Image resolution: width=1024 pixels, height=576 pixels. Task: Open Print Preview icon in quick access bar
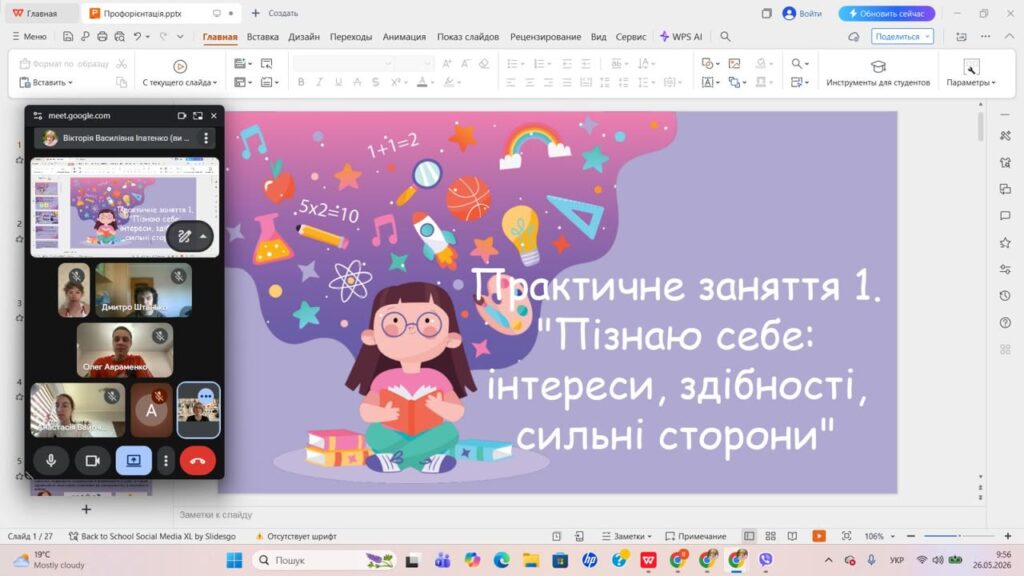point(120,37)
